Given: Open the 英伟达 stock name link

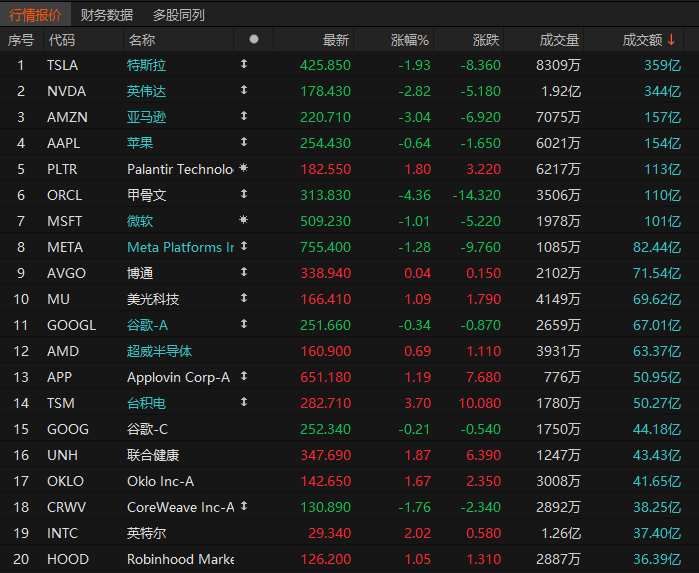Looking at the screenshot, I should pos(146,91).
